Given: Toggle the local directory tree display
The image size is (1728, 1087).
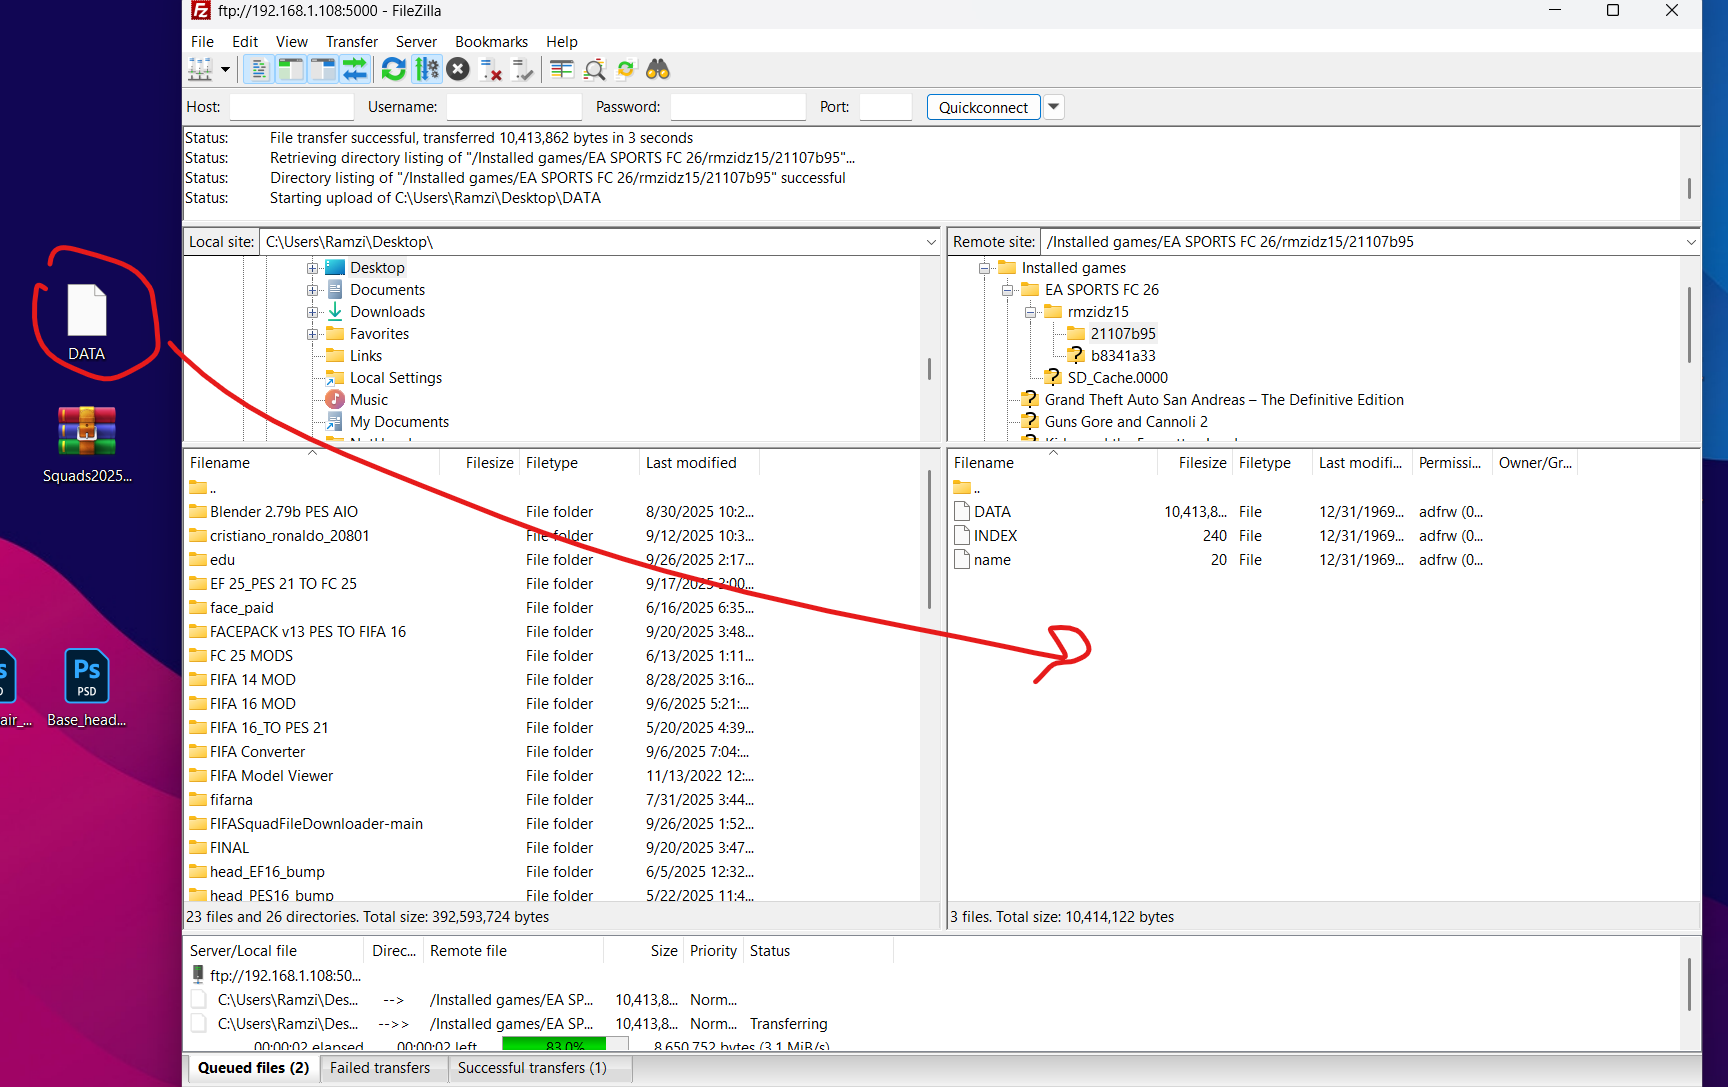Looking at the screenshot, I should click(x=290, y=69).
